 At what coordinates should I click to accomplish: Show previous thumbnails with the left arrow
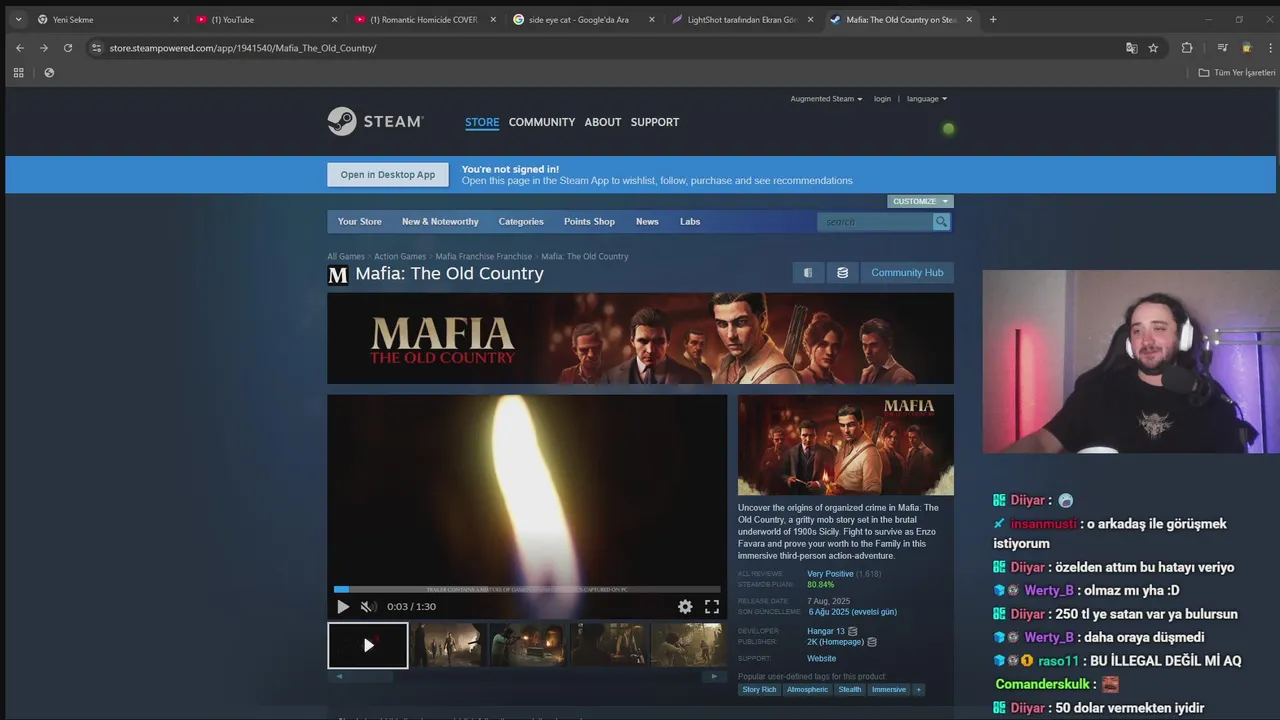tap(339, 676)
